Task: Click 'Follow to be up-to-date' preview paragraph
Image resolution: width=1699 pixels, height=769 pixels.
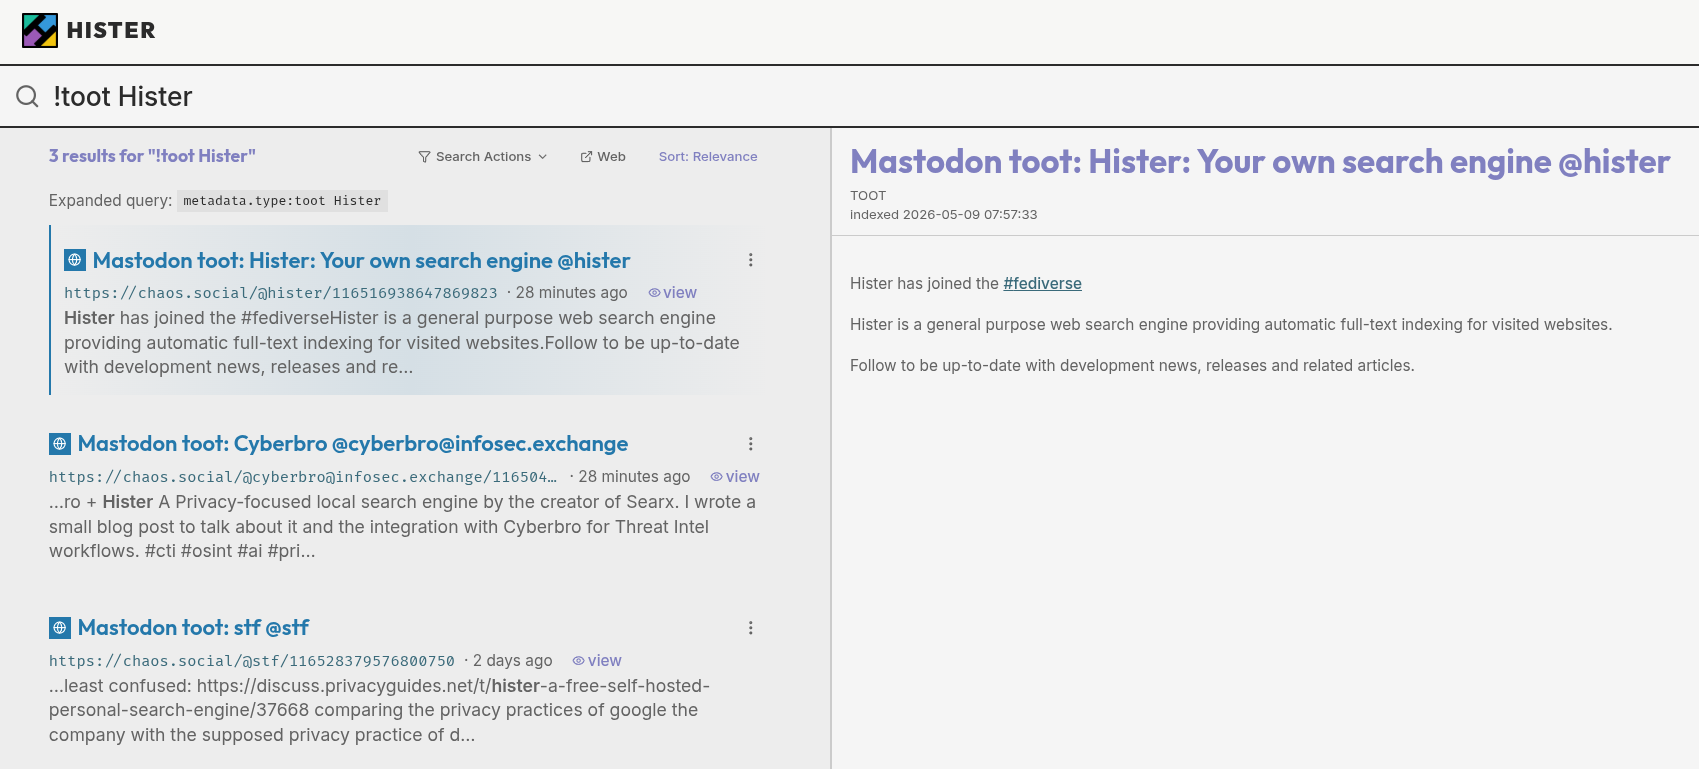Action: pyautogui.click(x=1132, y=366)
